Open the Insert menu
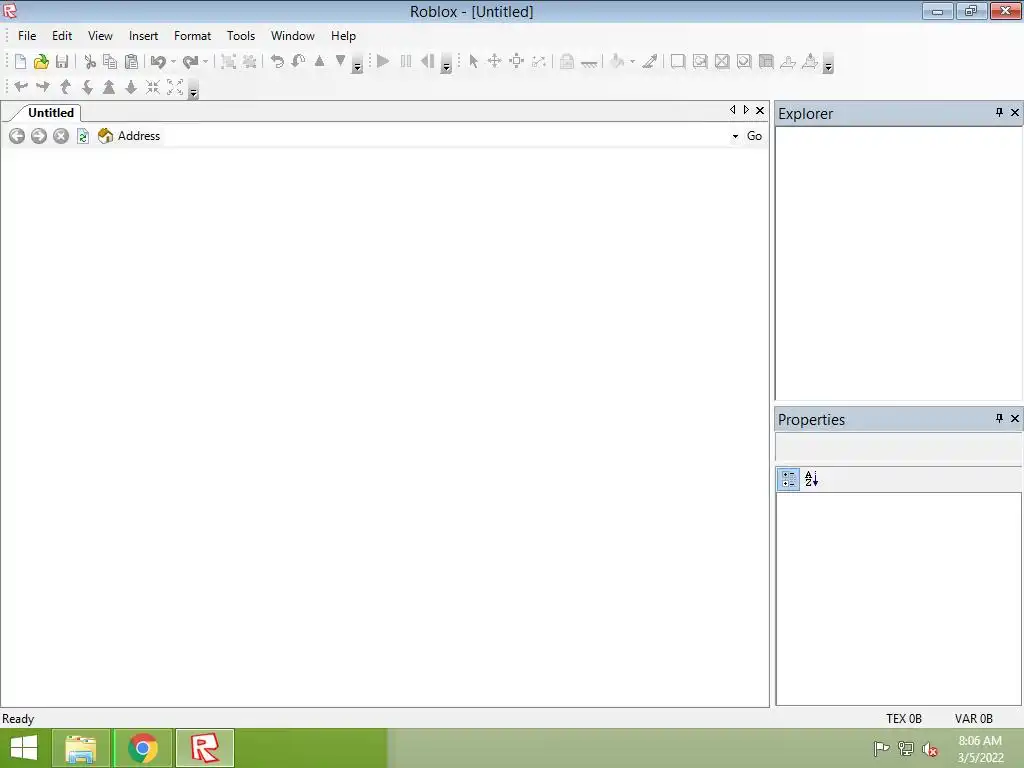This screenshot has height=768, width=1024. [x=143, y=36]
